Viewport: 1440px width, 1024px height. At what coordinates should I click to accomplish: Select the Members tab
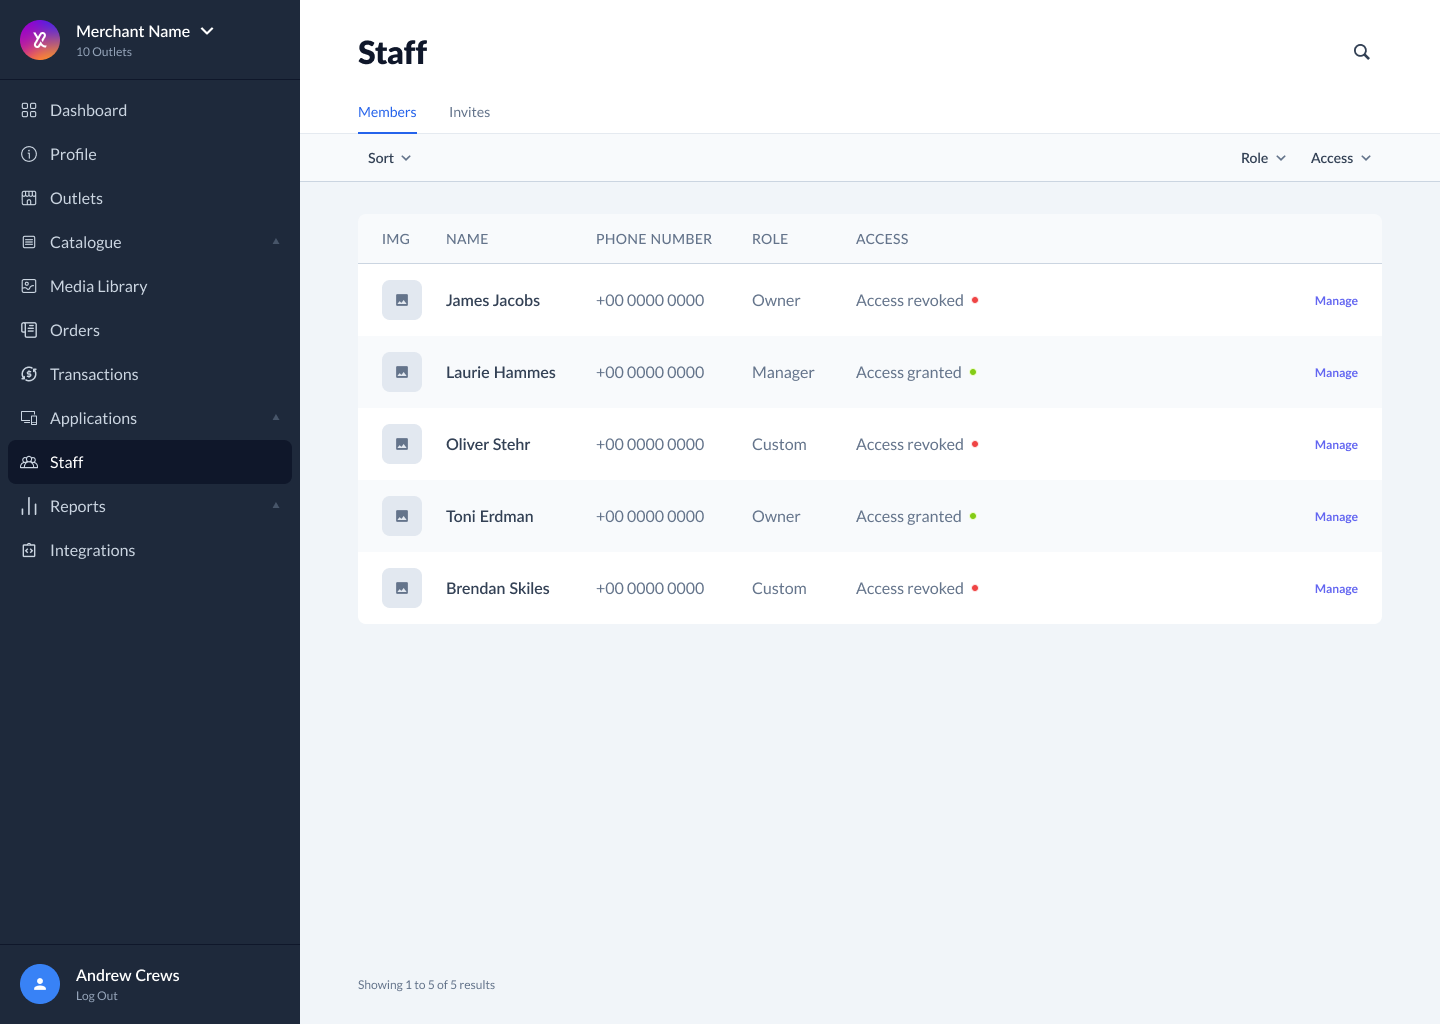pos(387,112)
